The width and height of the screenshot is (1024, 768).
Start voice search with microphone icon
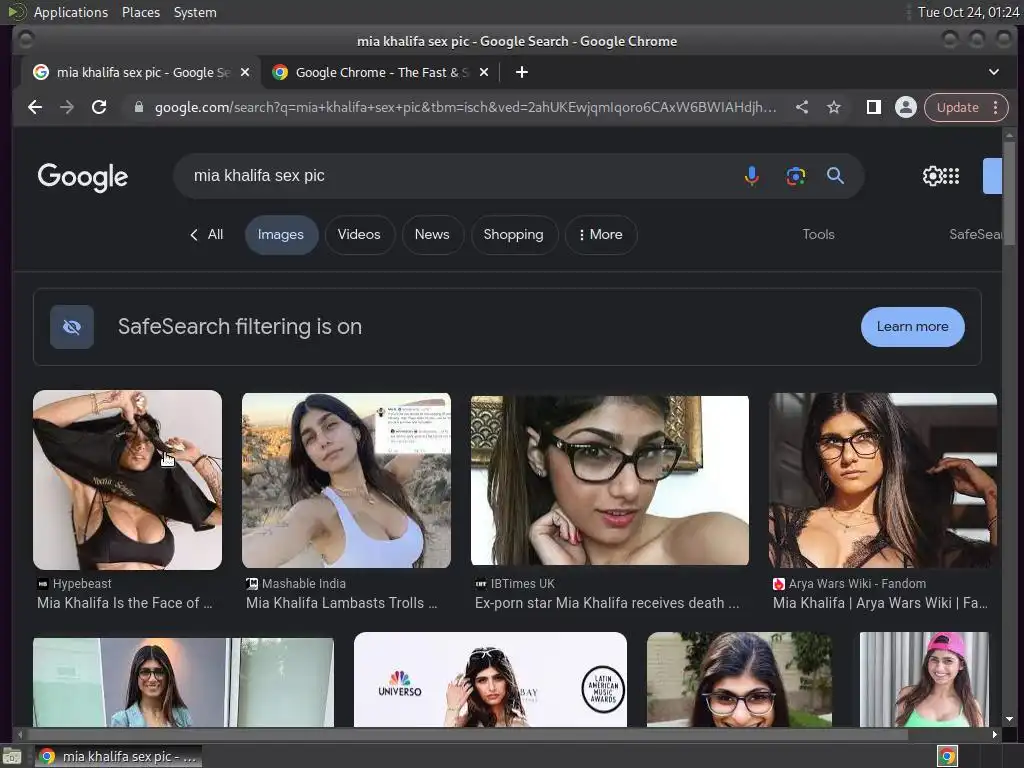[752, 176]
